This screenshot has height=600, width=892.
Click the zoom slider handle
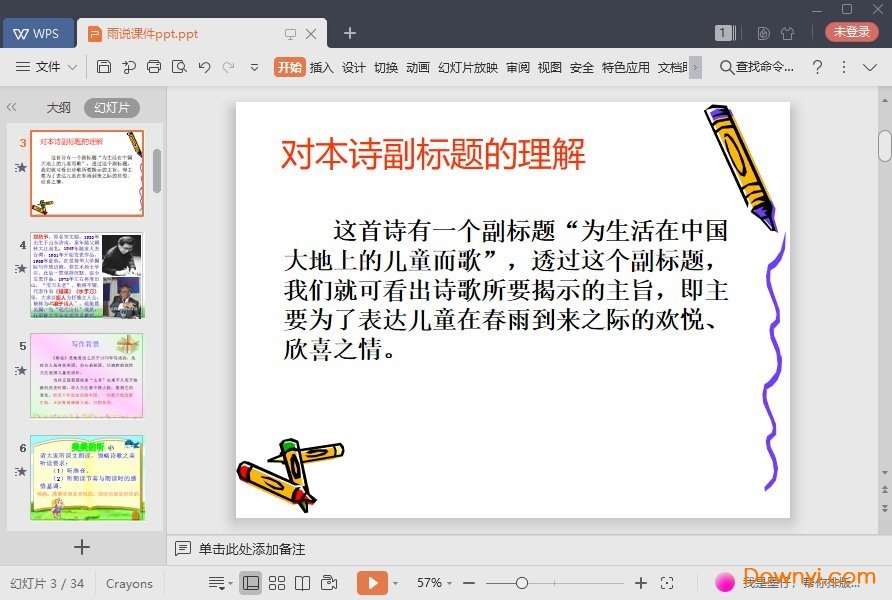(521, 583)
